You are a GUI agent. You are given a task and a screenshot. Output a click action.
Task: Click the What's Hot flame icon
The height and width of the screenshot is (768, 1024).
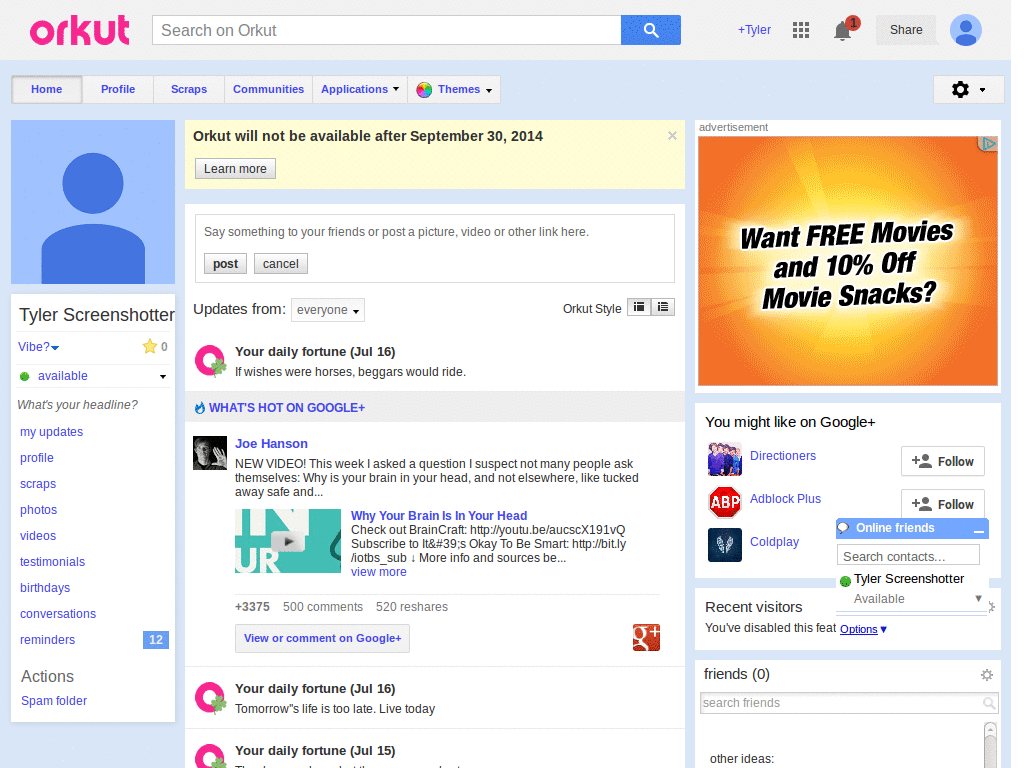(200, 408)
